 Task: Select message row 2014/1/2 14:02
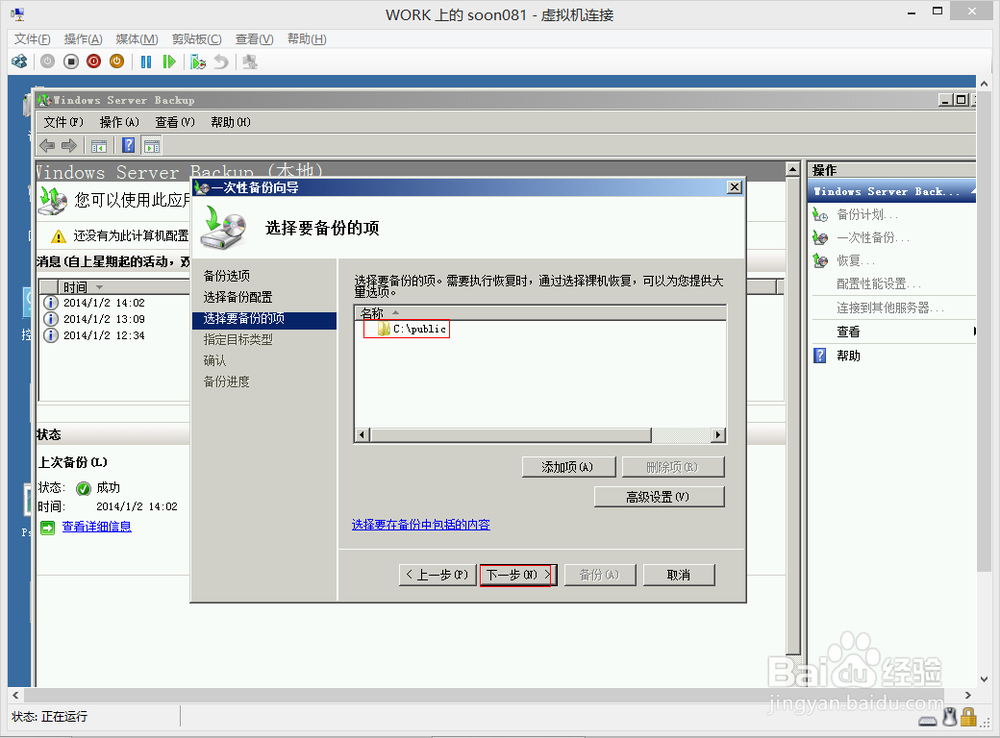(x=104, y=302)
